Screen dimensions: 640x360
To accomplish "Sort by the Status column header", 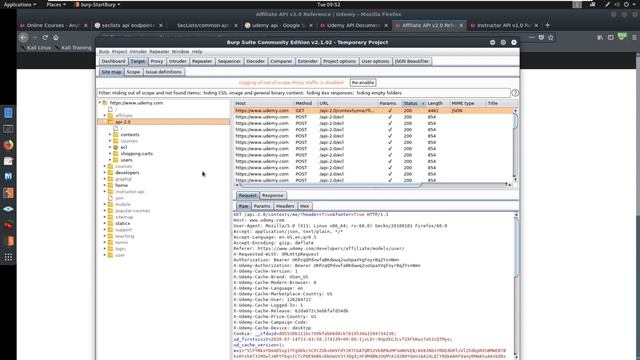I will (x=413, y=103).
